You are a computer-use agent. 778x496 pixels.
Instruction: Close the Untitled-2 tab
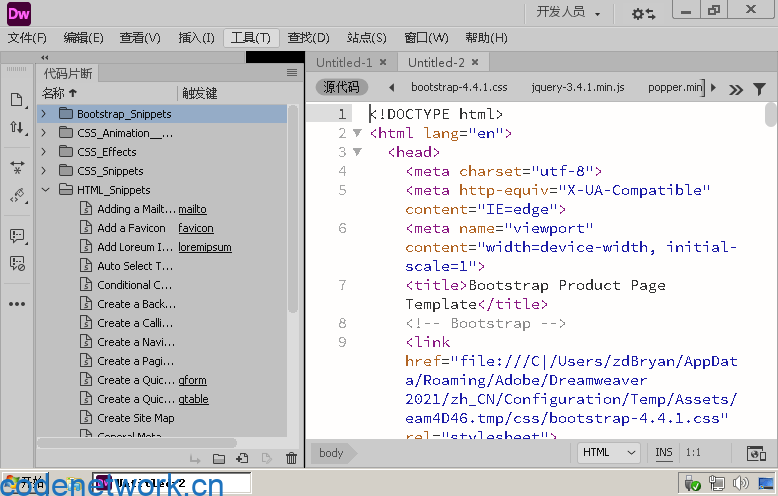coord(475,62)
